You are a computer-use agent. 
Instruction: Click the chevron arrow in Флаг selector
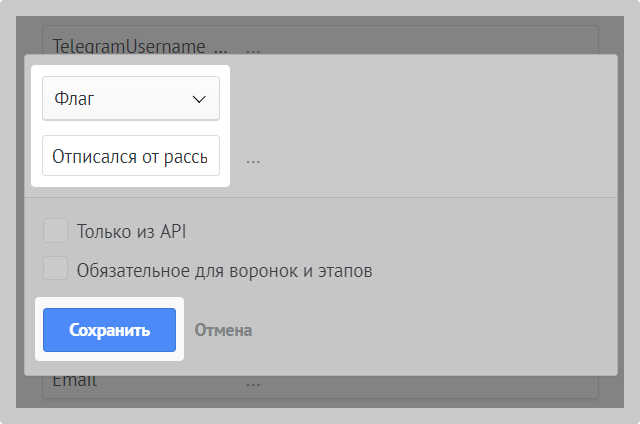197,99
